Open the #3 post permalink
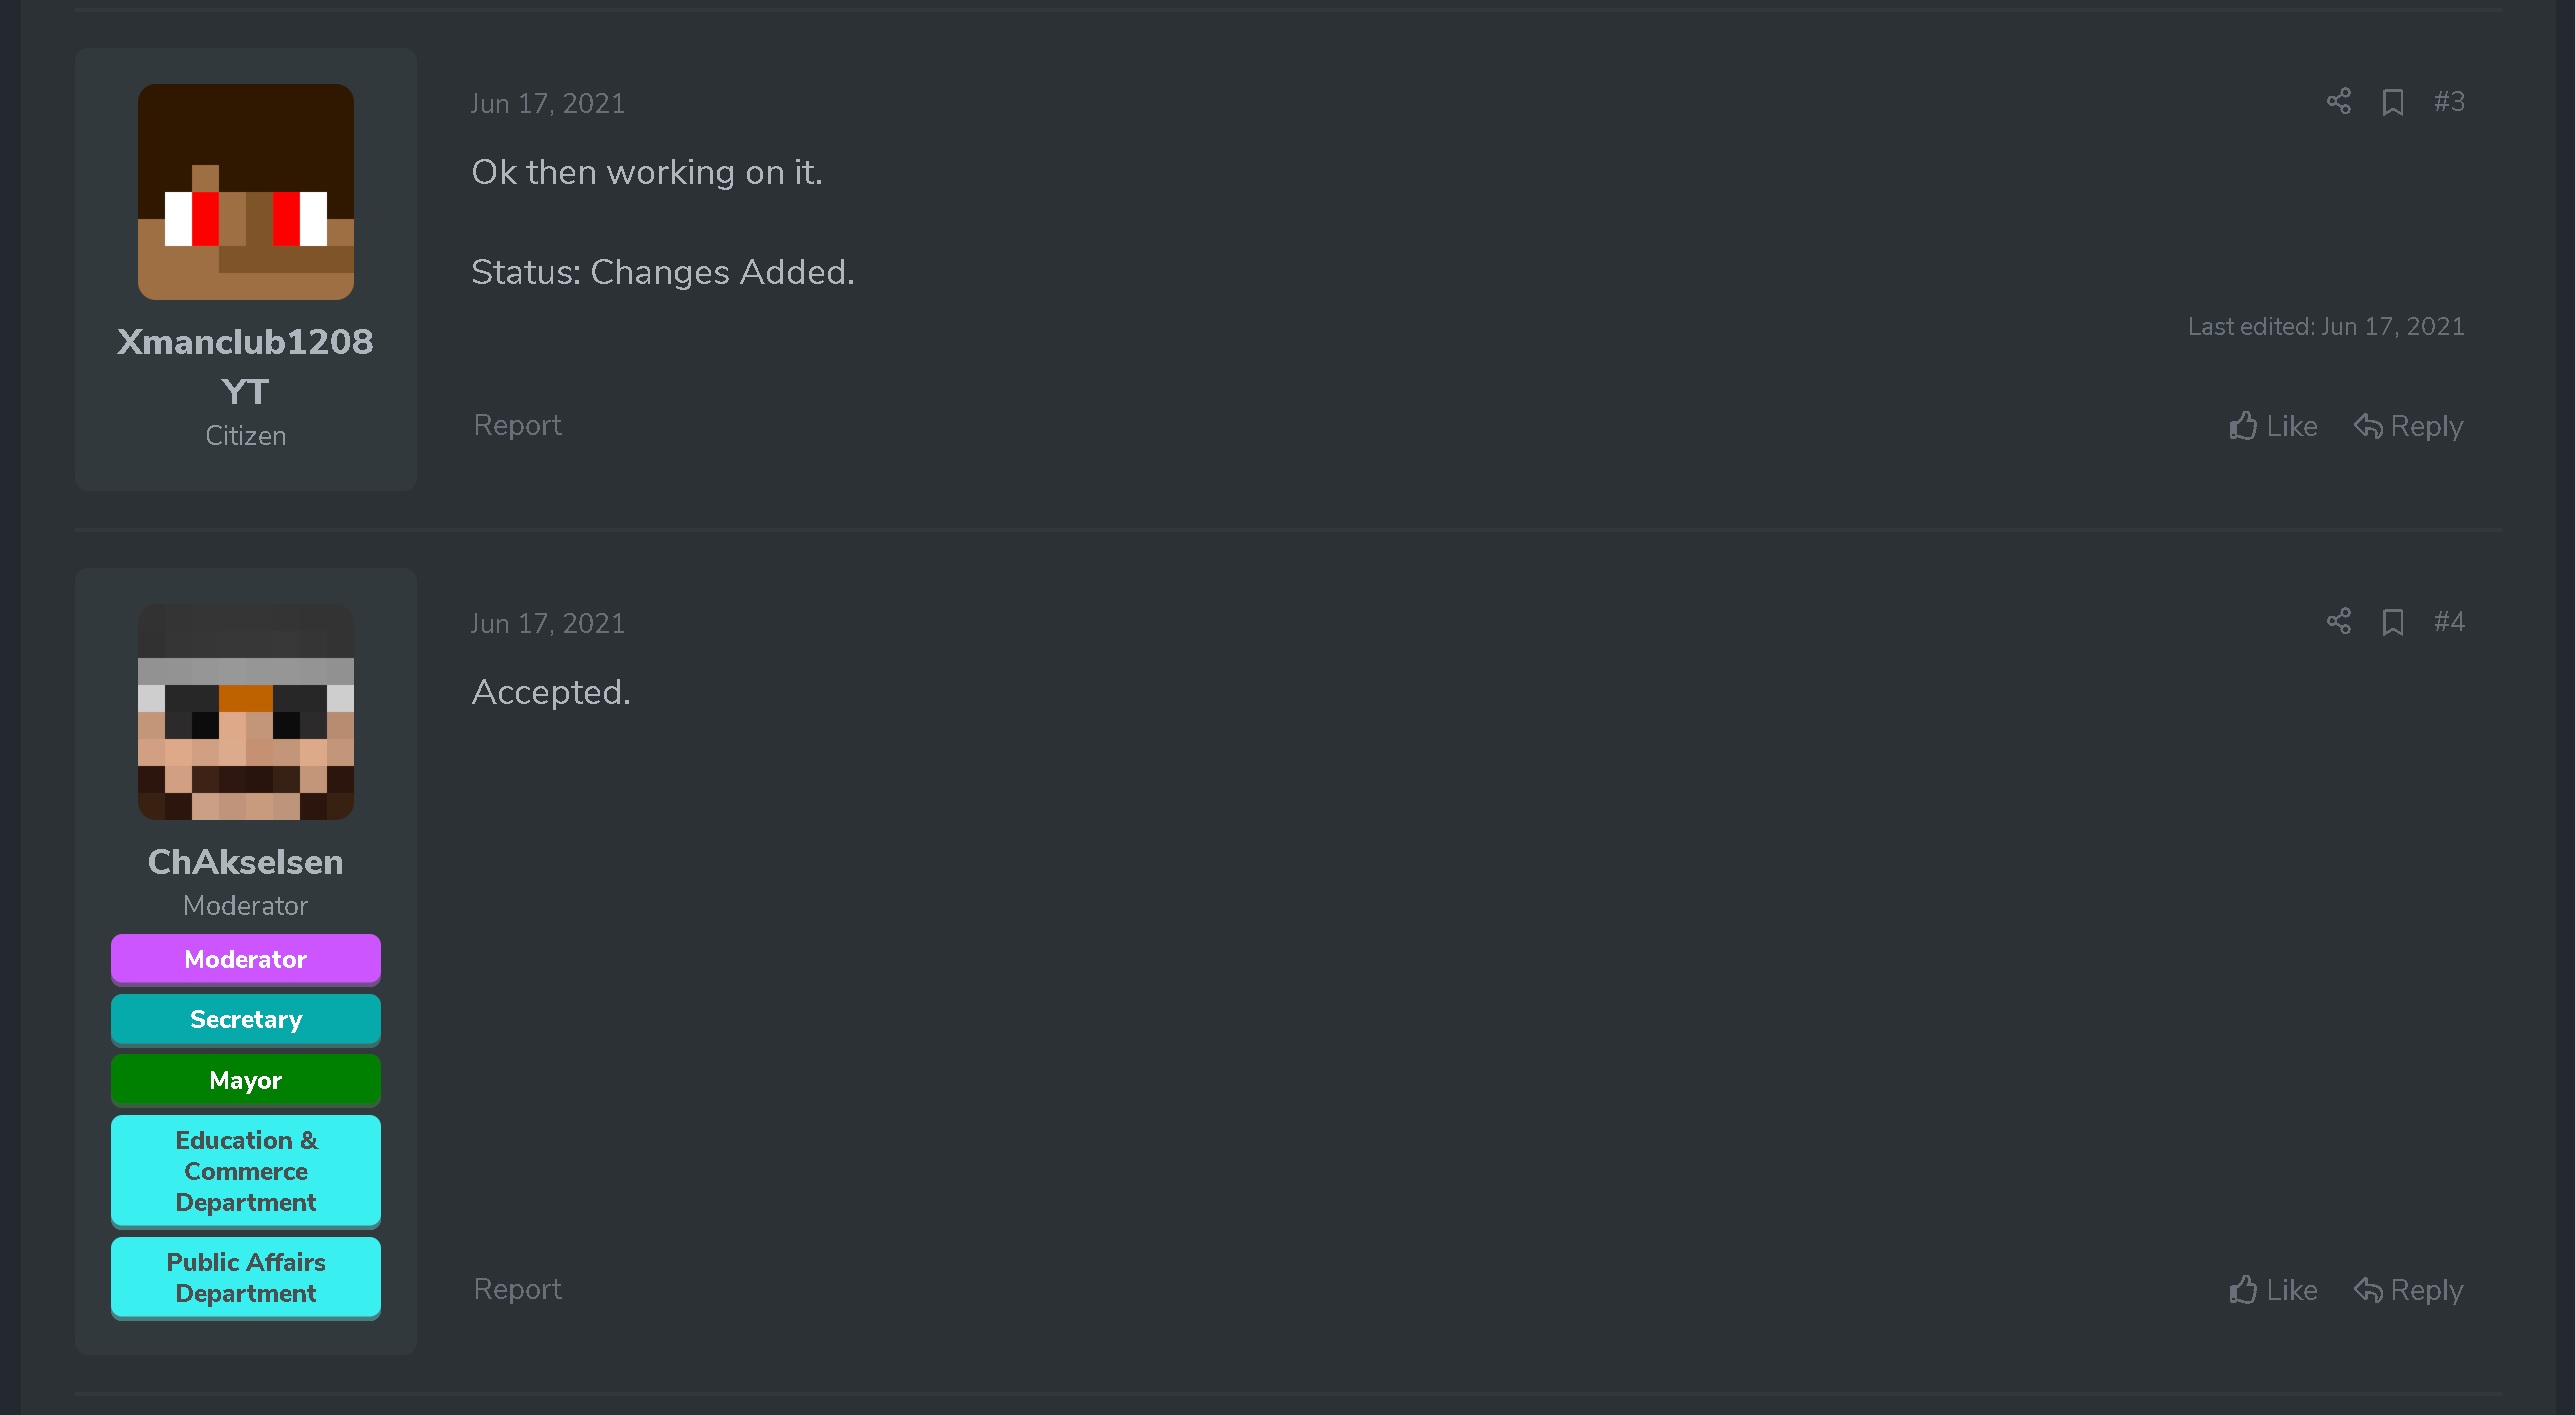The image size is (2575, 1415). (x=2449, y=101)
